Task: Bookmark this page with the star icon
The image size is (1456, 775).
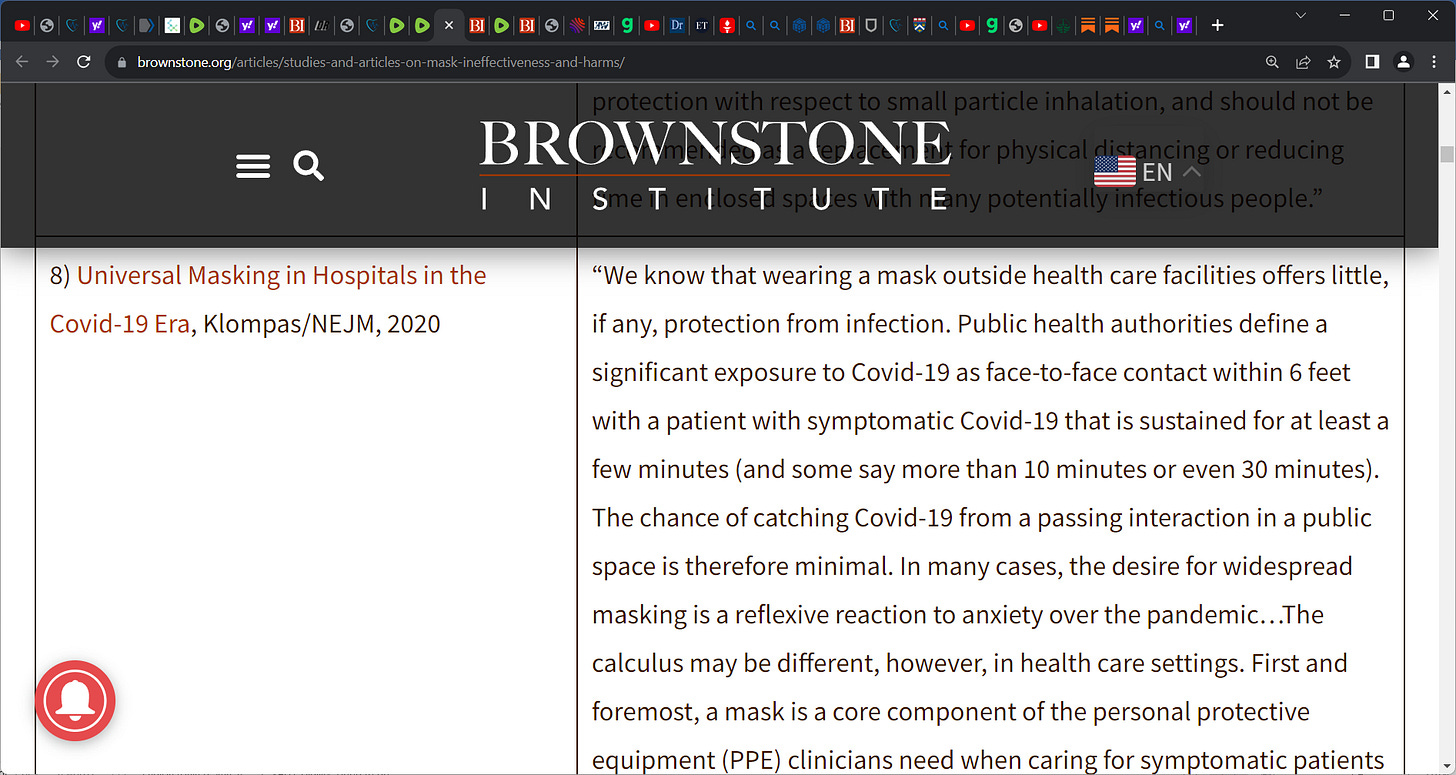Action: click(x=1334, y=62)
